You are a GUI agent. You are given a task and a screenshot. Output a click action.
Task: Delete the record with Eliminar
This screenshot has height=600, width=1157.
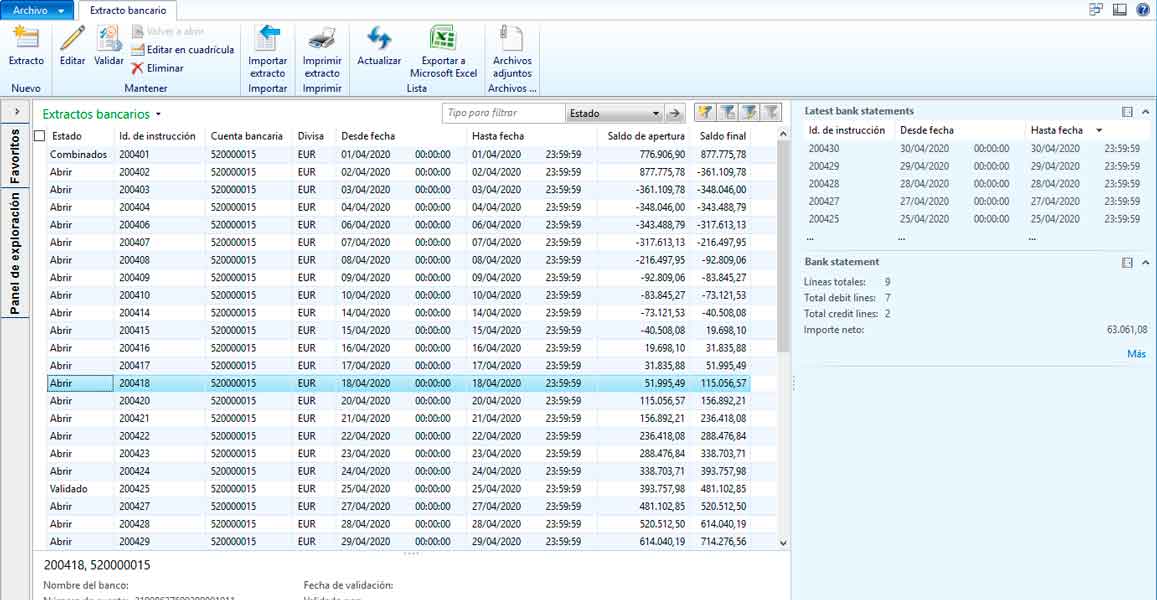158,68
